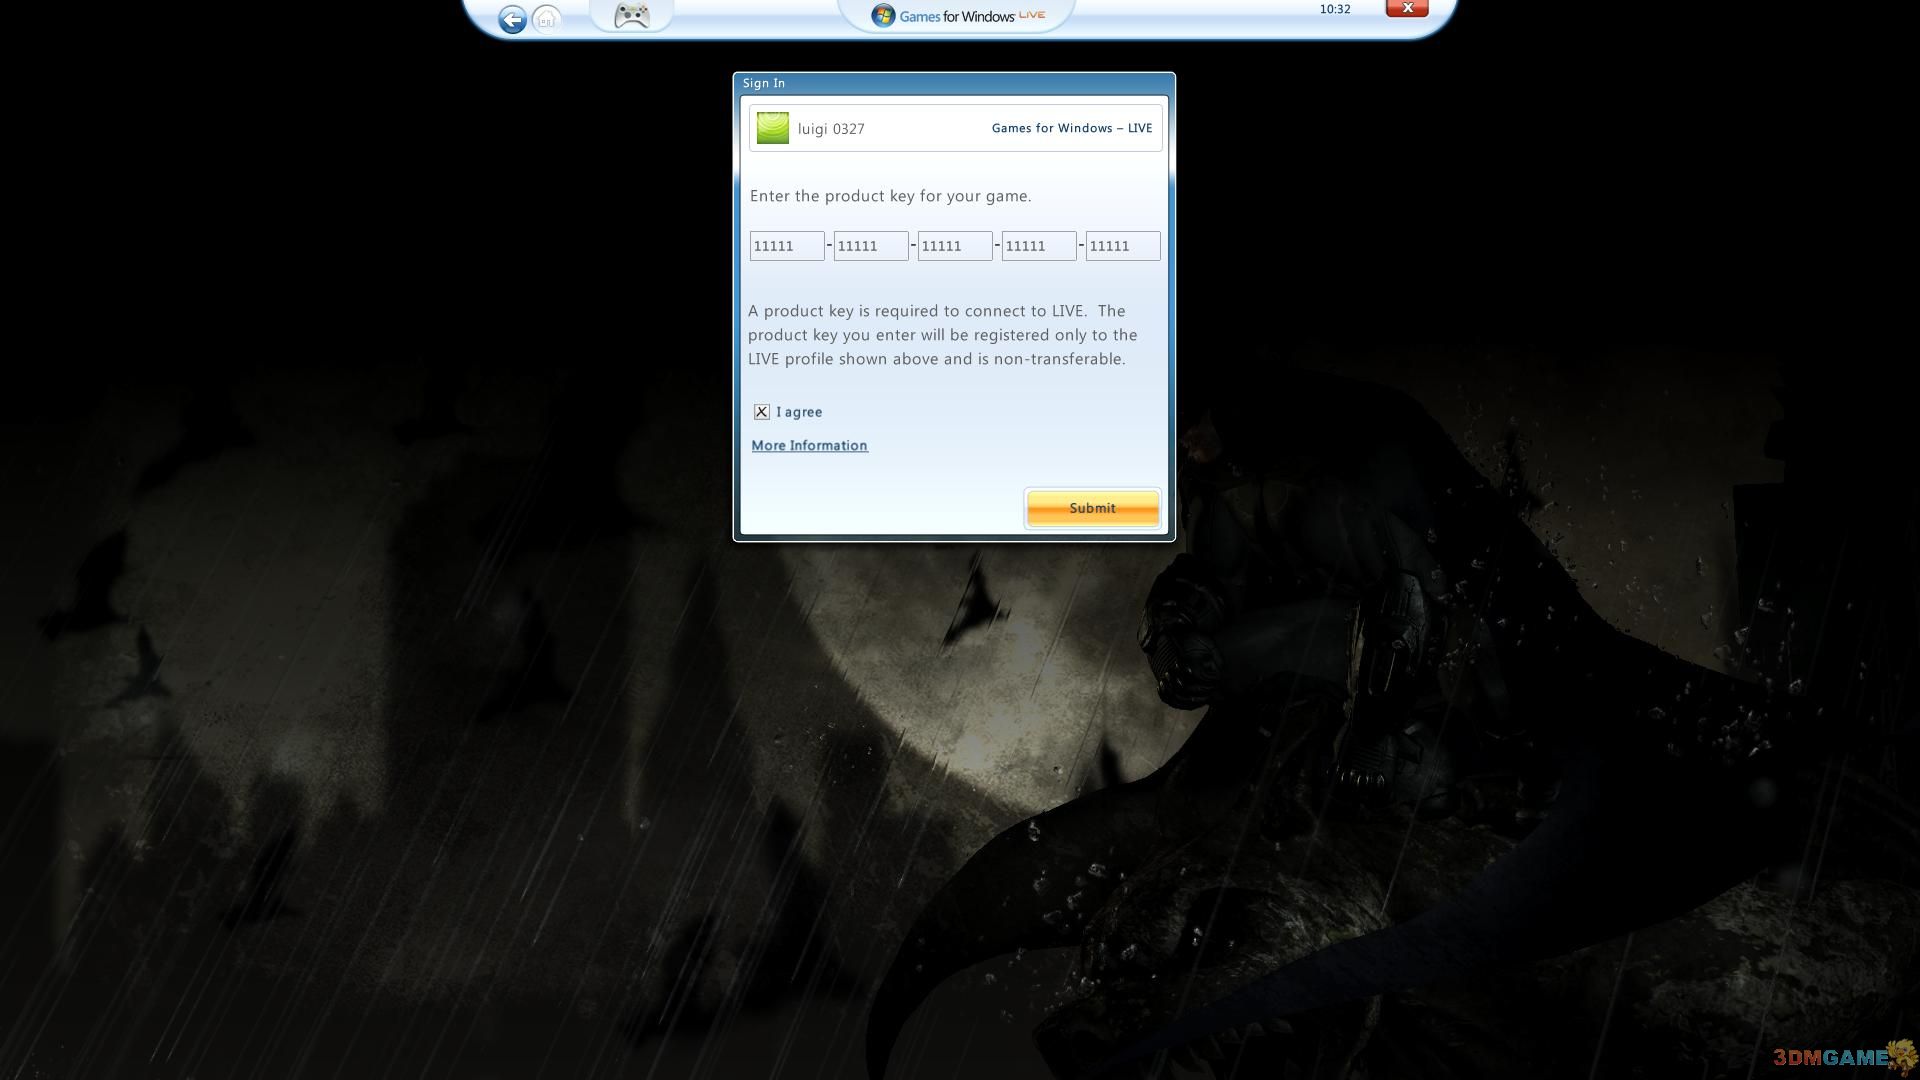
Task: Click the 10:32 clock display
Action: coord(1335,9)
